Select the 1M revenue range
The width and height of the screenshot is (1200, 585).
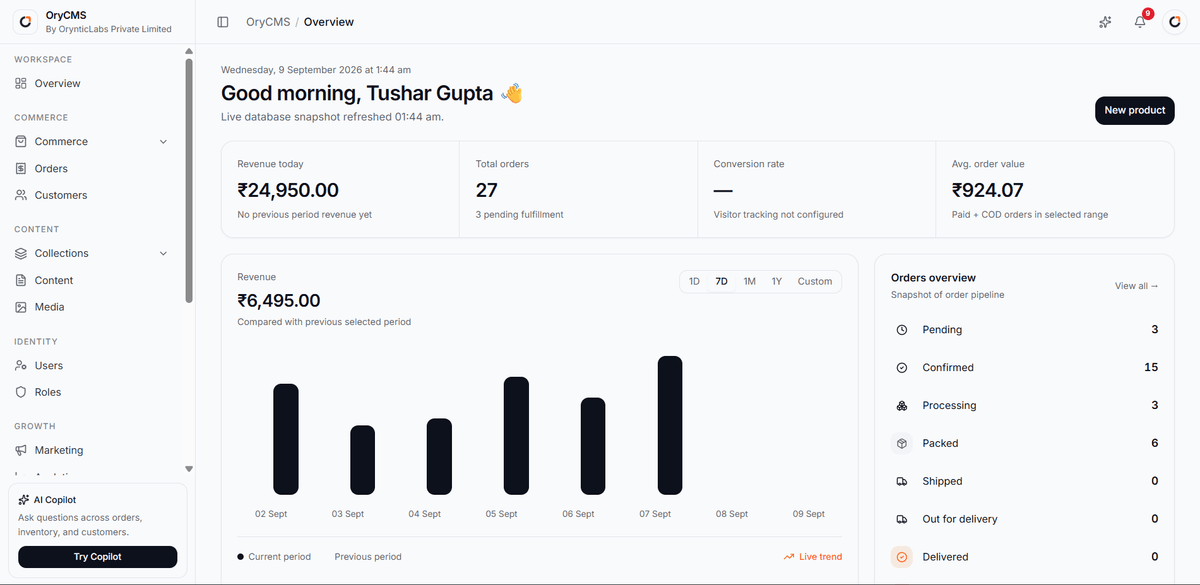(x=749, y=282)
